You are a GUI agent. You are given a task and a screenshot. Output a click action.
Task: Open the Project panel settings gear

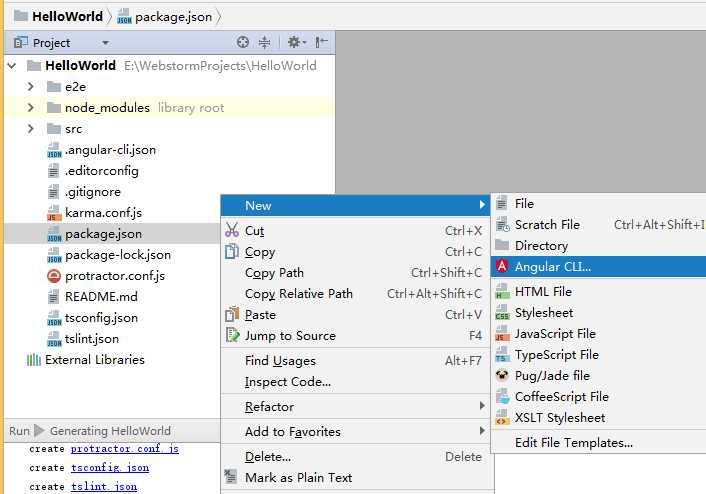(x=296, y=42)
